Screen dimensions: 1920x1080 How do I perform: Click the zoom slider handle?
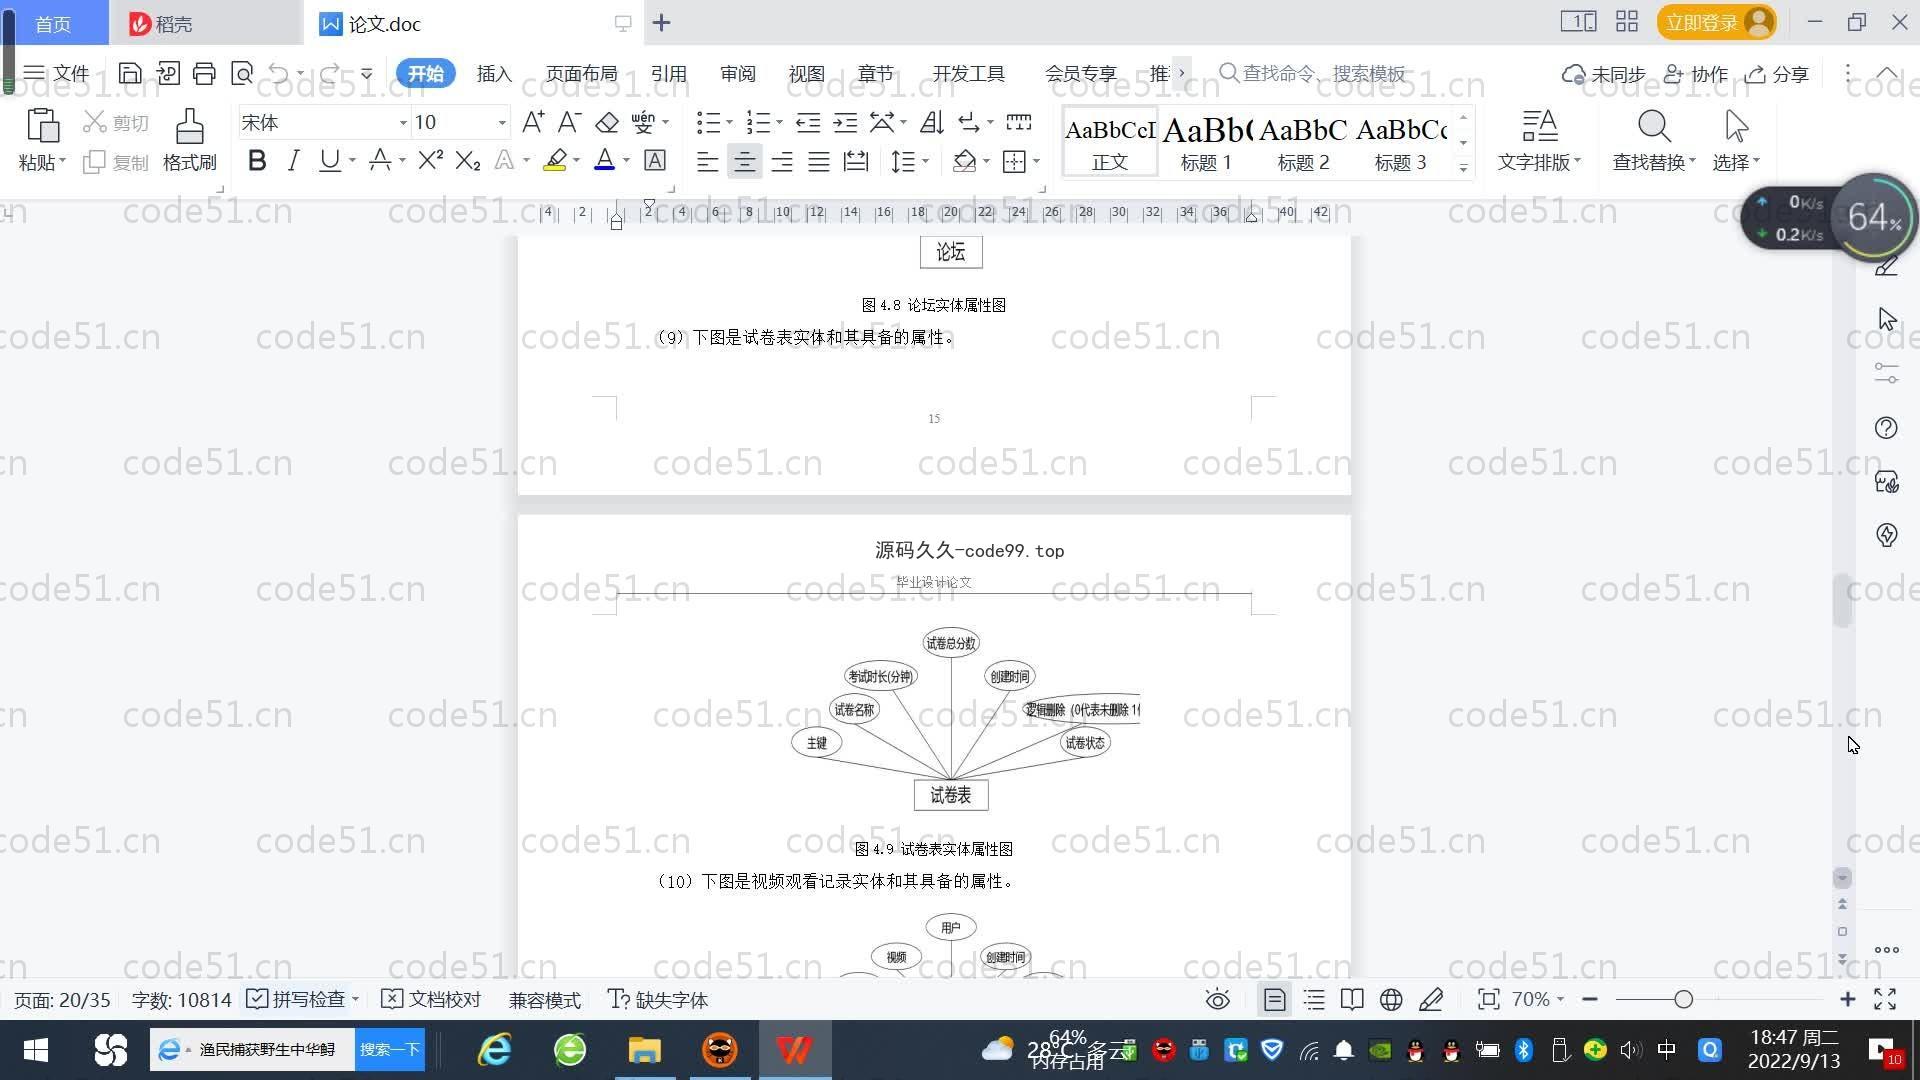click(x=1683, y=999)
